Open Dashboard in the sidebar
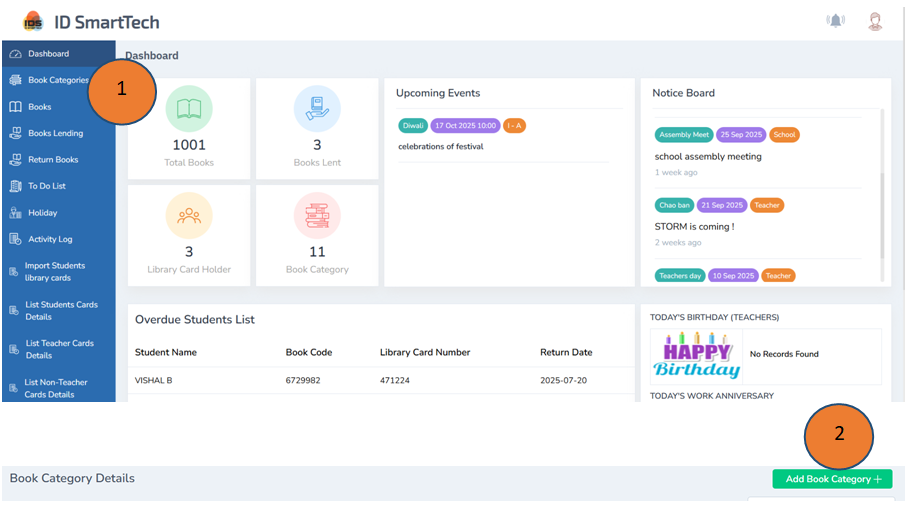 [48, 54]
